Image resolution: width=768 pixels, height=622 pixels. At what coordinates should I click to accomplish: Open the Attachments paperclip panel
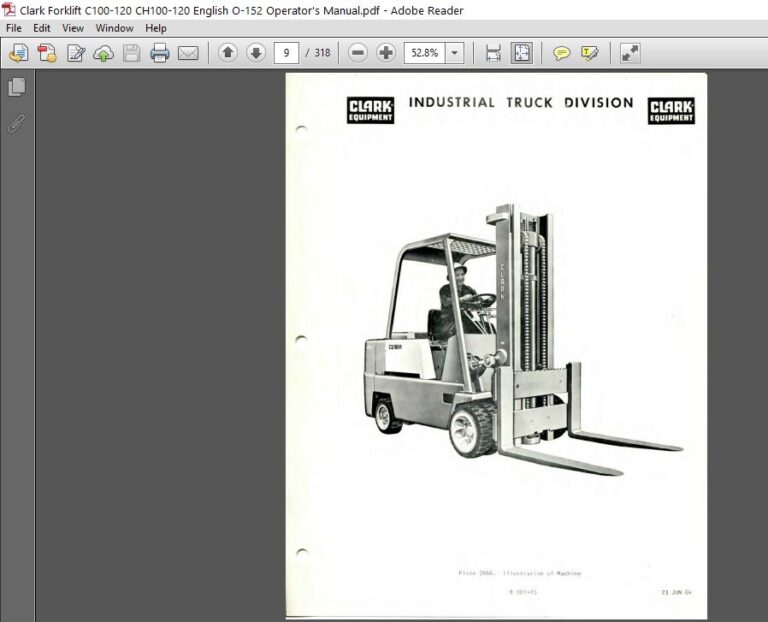pos(17,123)
